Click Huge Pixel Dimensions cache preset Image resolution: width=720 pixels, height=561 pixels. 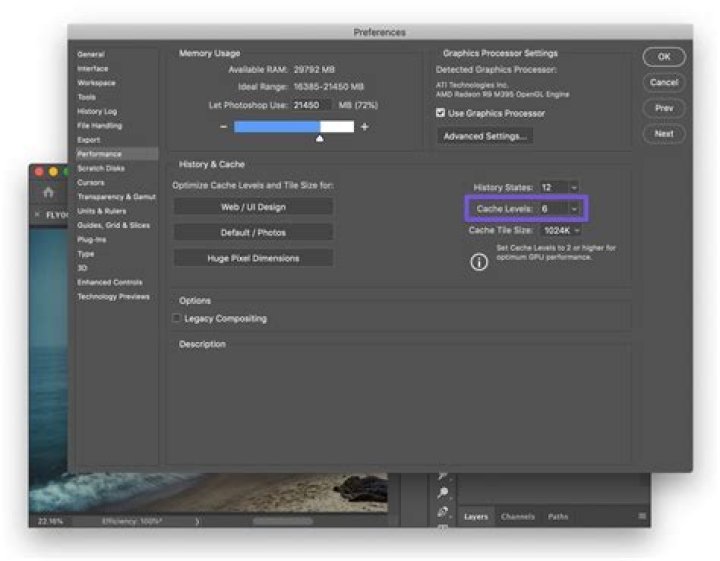point(253,258)
